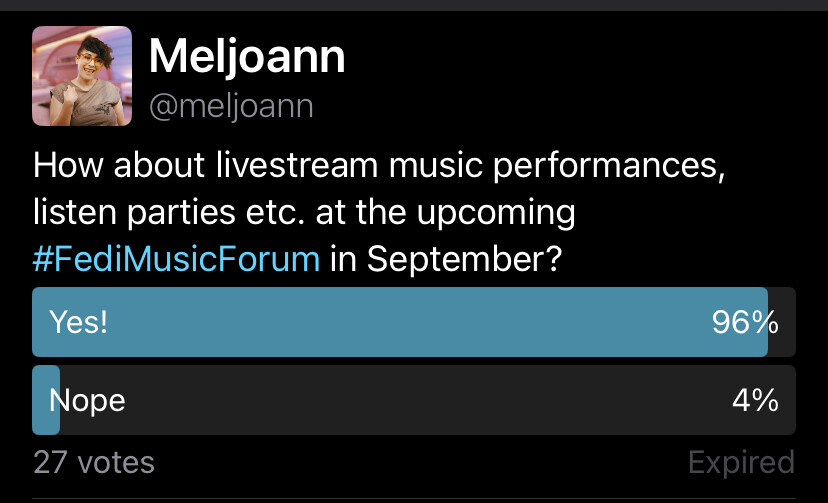Click the middle of the blue Yes! bar
Image resolution: width=828 pixels, height=503 pixels.
pyautogui.click(x=400, y=322)
